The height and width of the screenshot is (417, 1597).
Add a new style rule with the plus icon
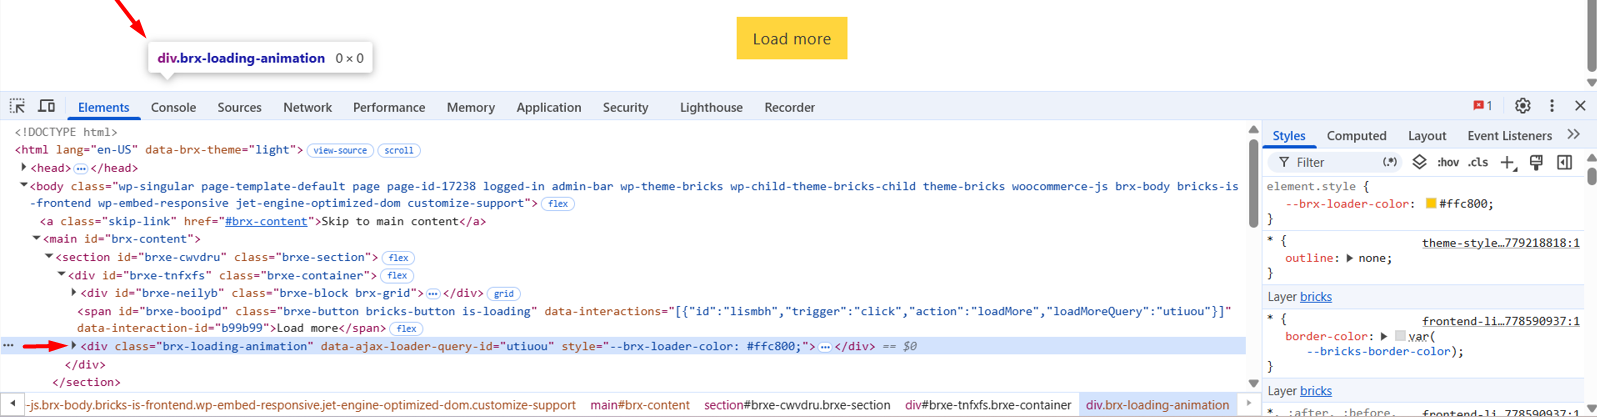point(1507,162)
